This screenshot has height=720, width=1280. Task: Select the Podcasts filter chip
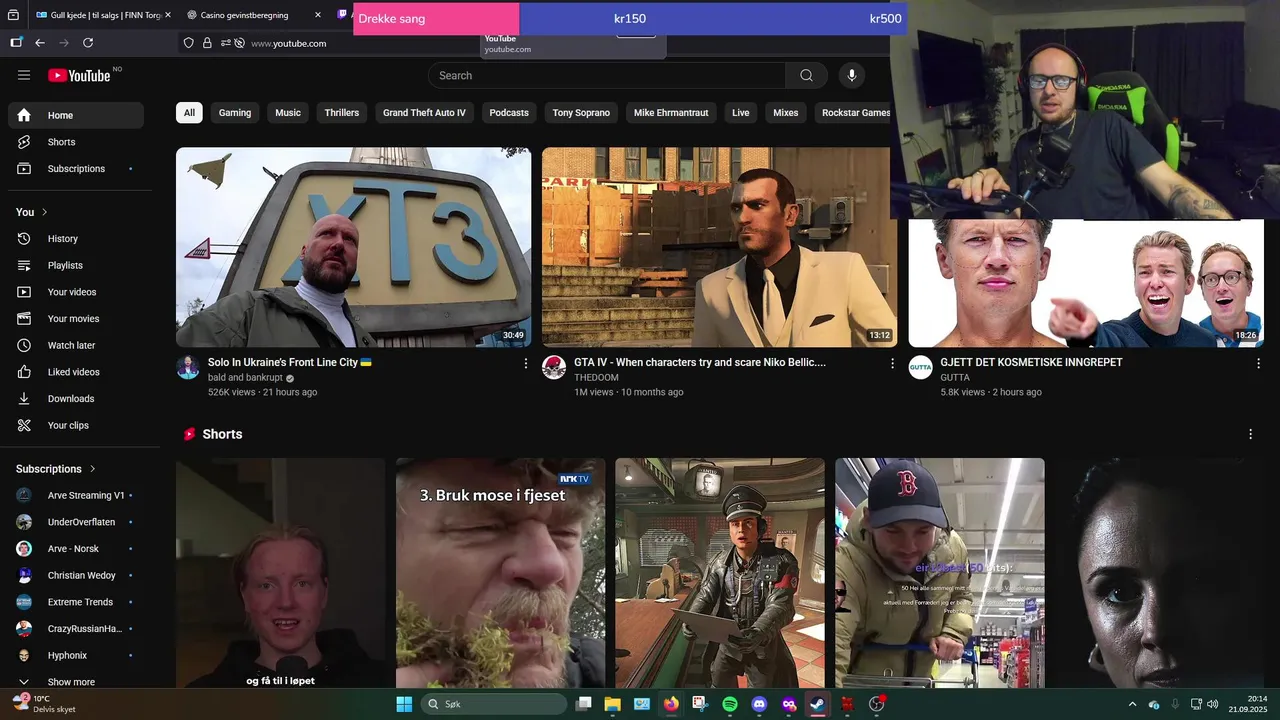[509, 113]
